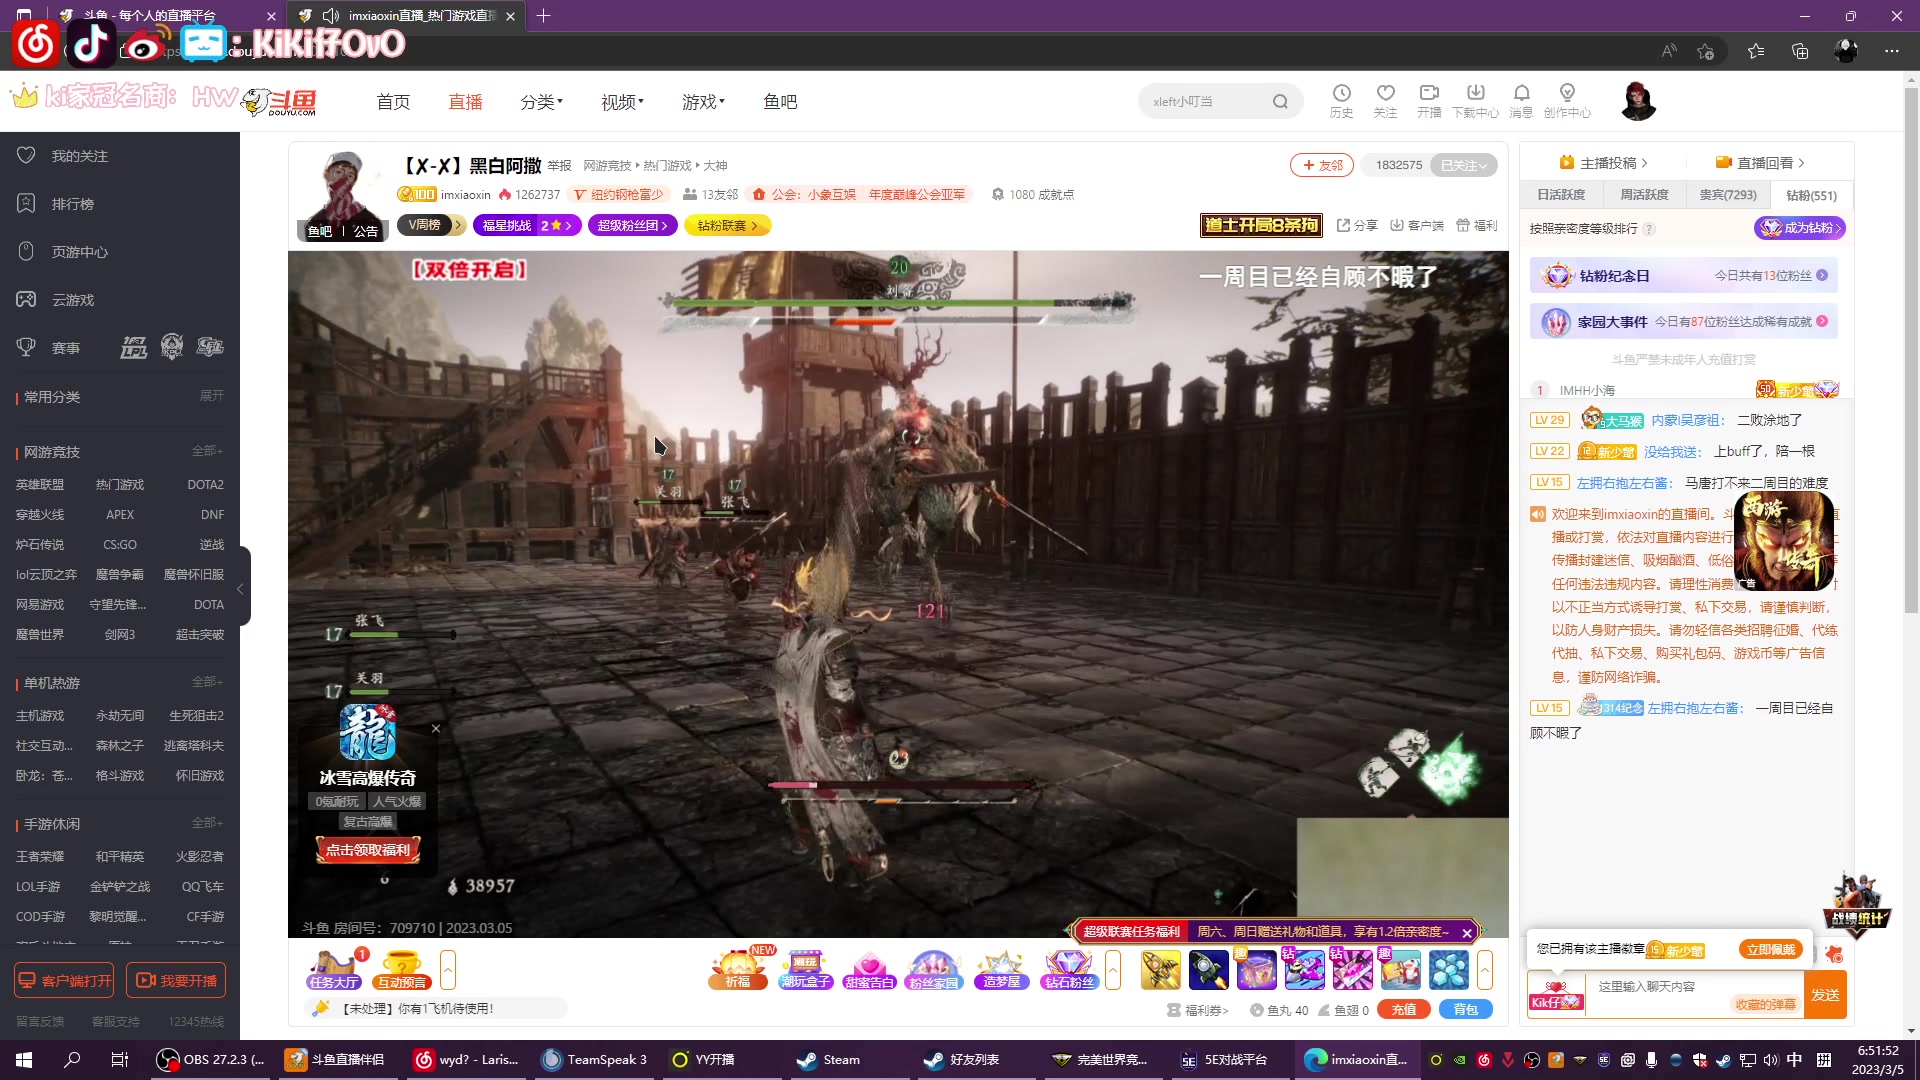This screenshot has width=1920, height=1080.
Task: Click 我要开播 in sidebar
Action: pos(176,981)
